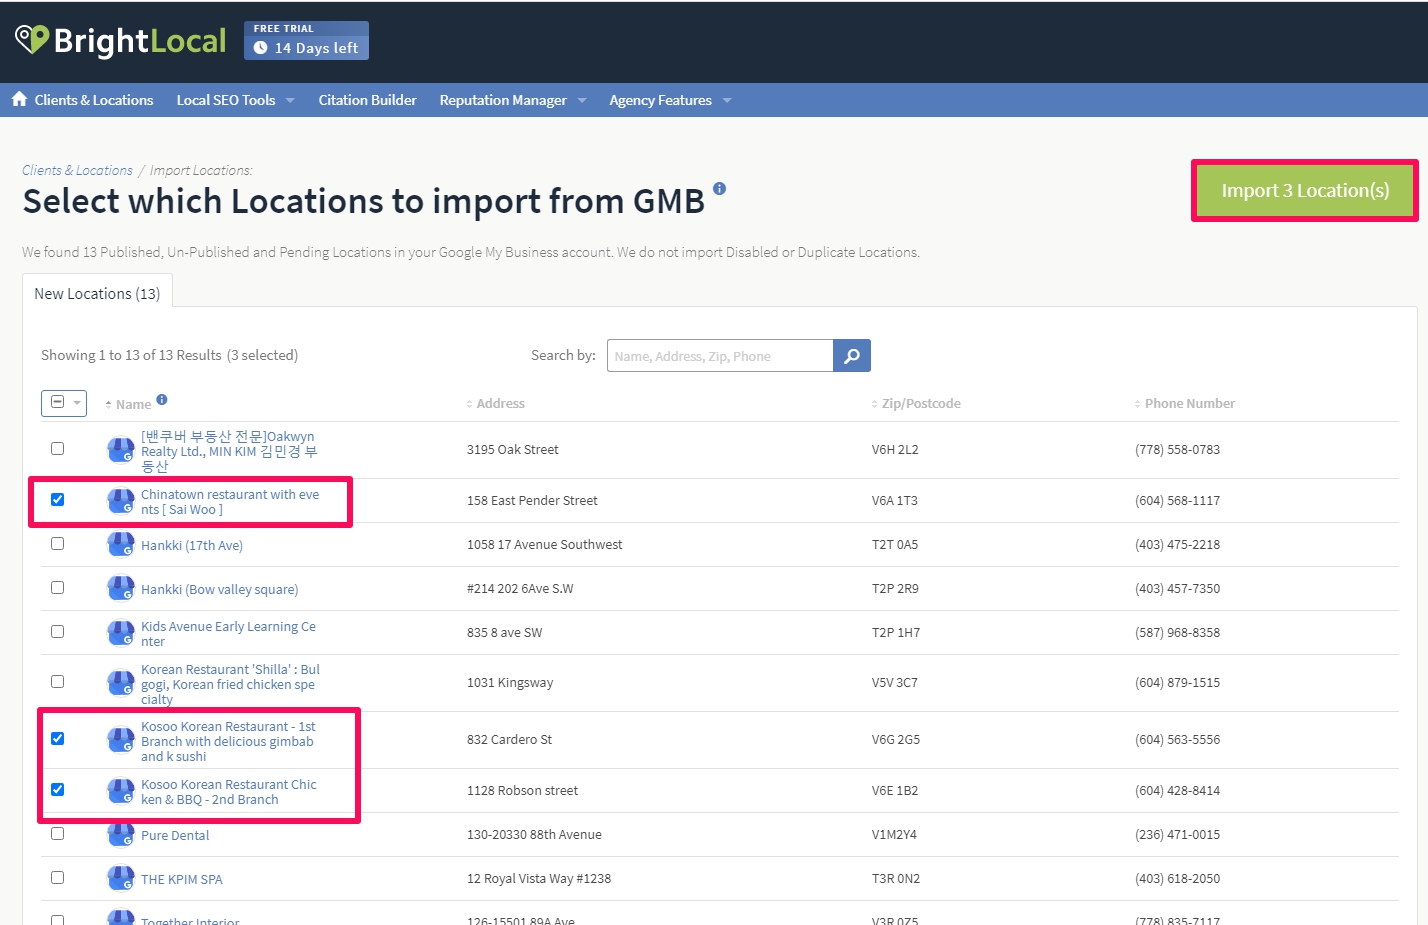The height and width of the screenshot is (925, 1428).
Task: Click the clock icon in free trial badge
Action: (260, 48)
